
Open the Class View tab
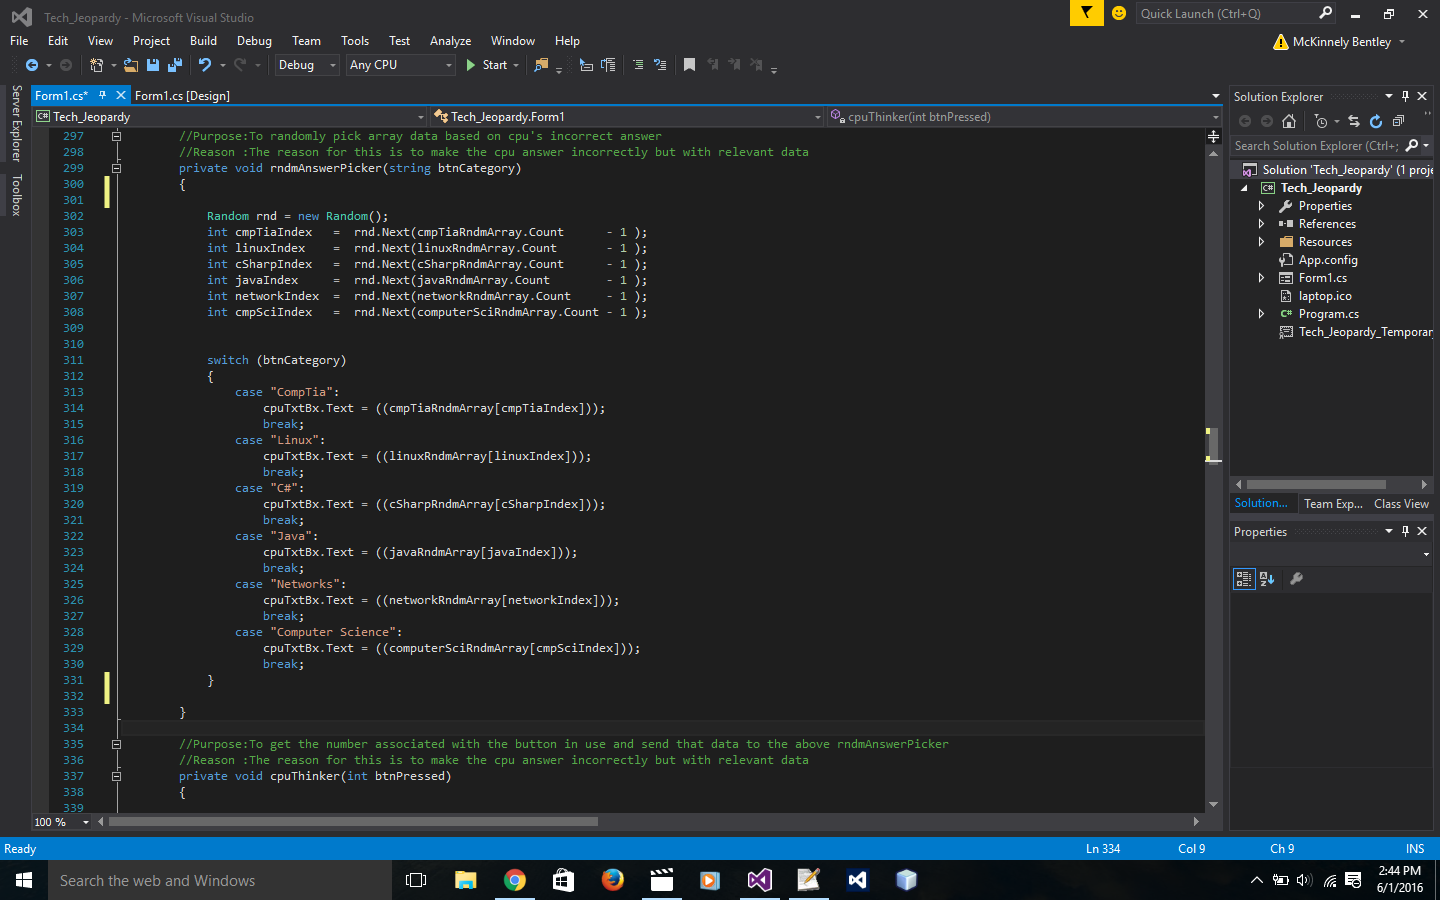point(1401,504)
